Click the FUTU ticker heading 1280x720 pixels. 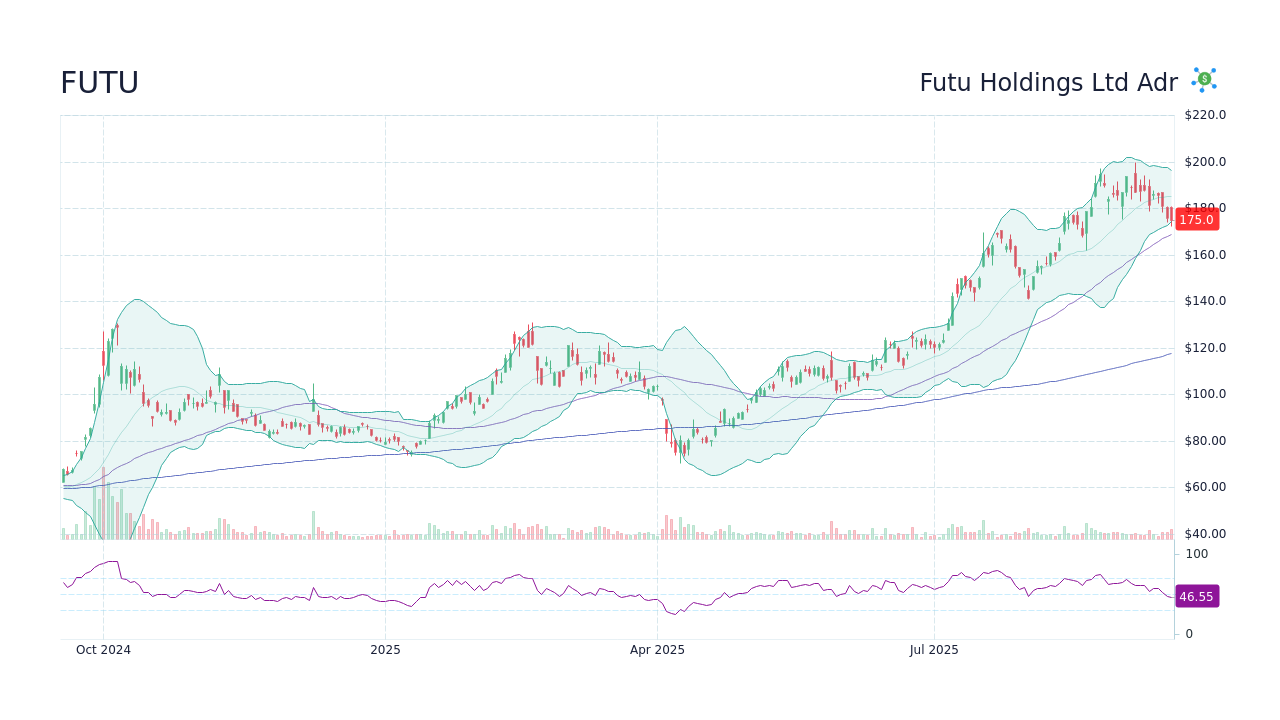[x=99, y=82]
